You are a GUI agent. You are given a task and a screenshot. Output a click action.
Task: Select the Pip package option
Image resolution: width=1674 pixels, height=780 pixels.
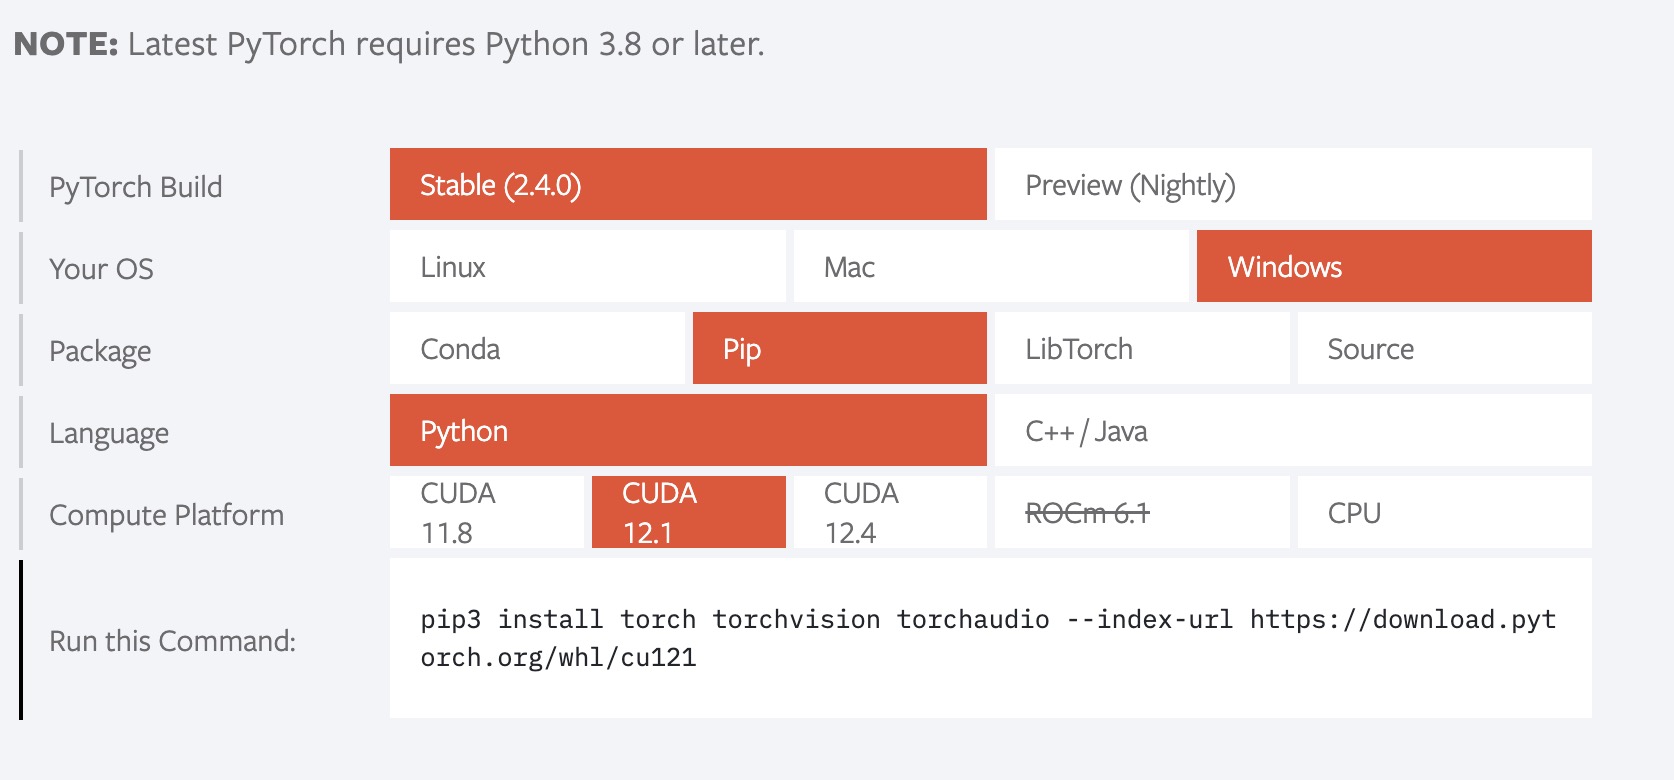point(840,348)
